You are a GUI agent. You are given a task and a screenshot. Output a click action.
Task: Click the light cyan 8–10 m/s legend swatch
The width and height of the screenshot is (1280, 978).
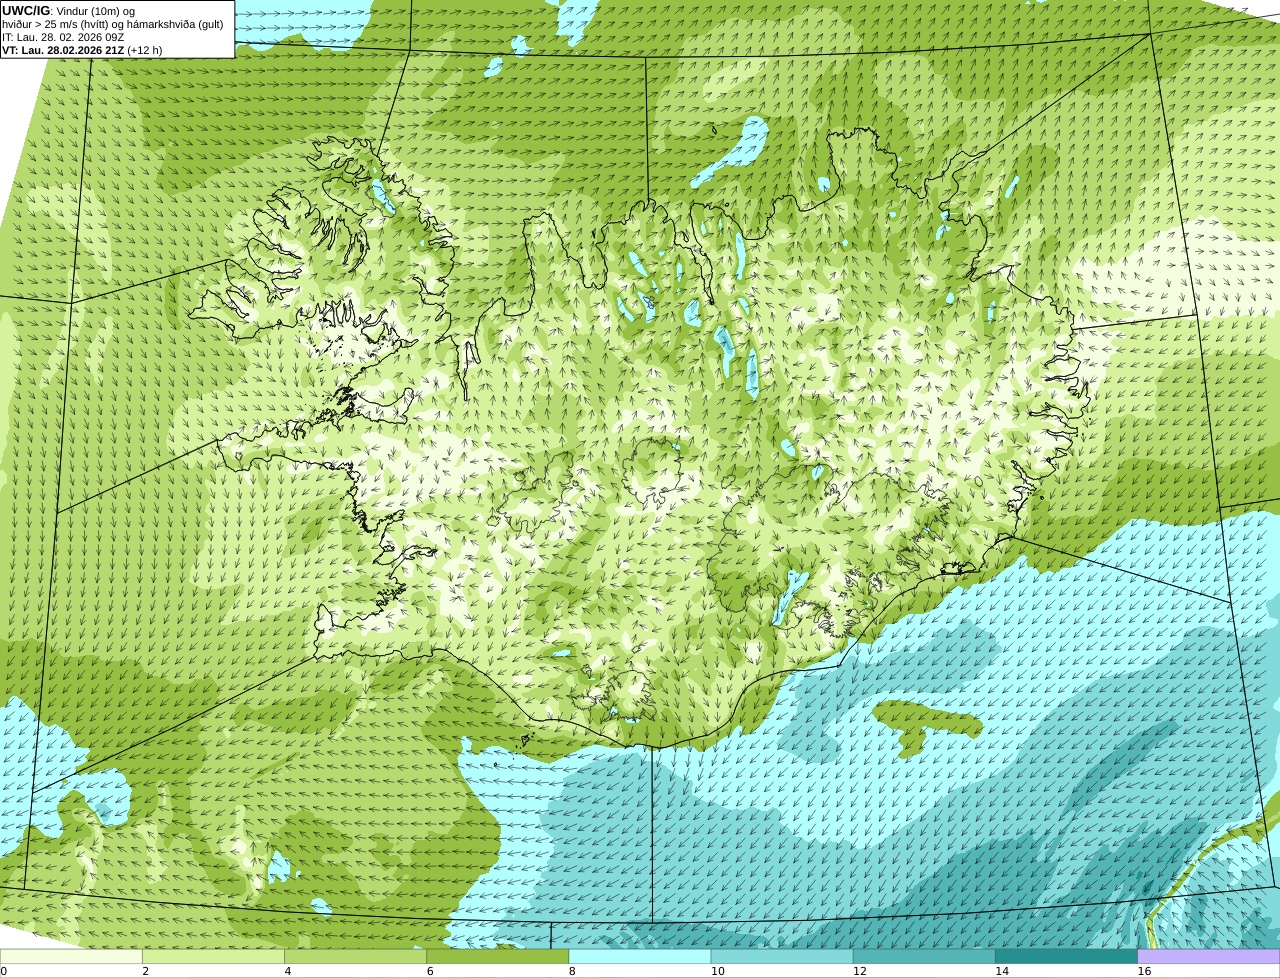click(640, 956)
